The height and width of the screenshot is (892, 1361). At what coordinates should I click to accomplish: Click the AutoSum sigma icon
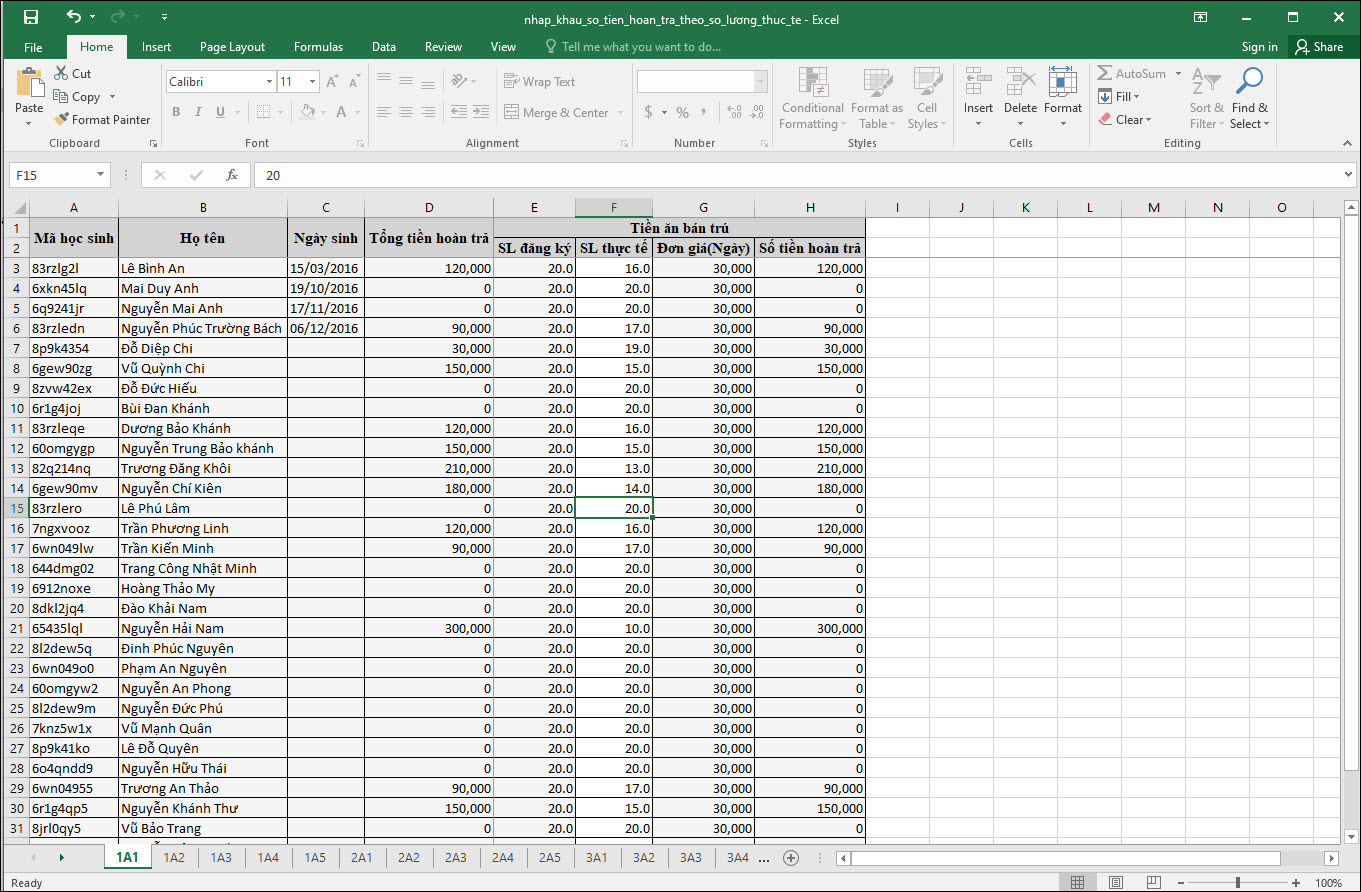pos(1105,74)
